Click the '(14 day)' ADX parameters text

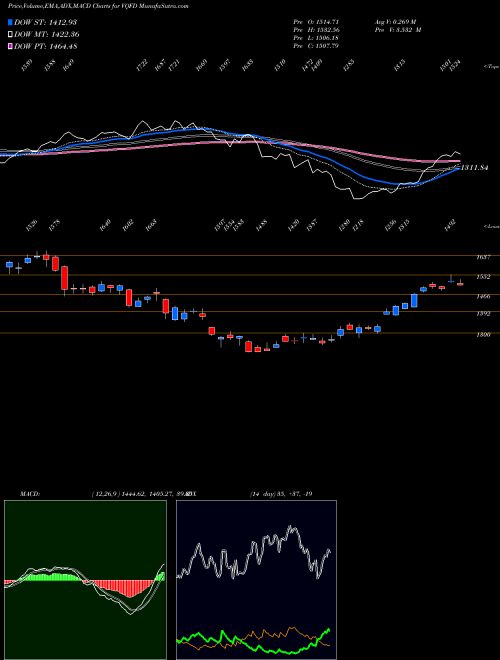coord(261,494)
